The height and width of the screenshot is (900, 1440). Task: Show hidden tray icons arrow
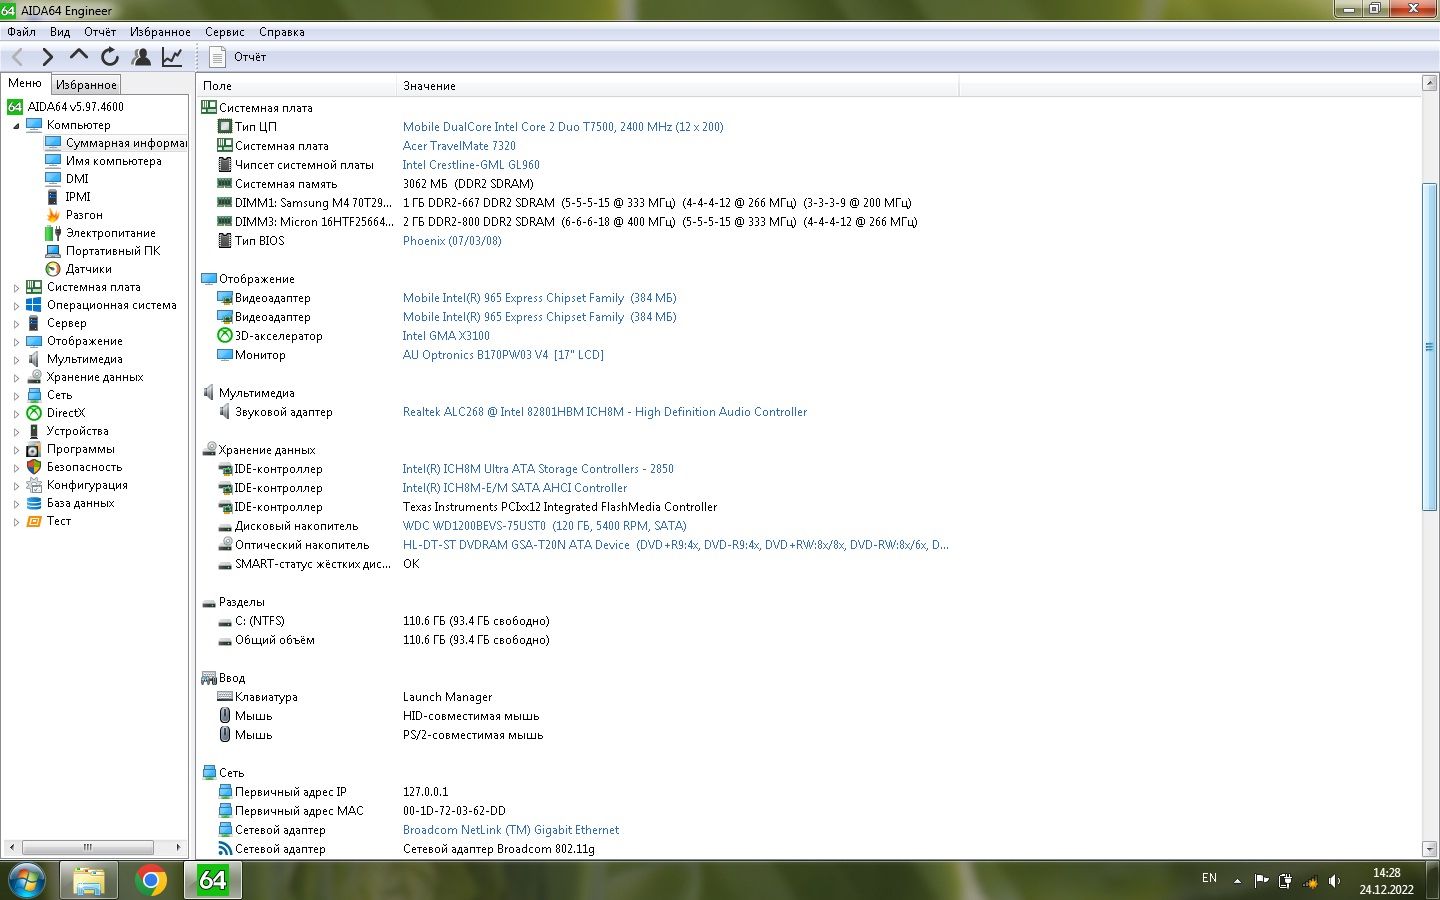1237,881
